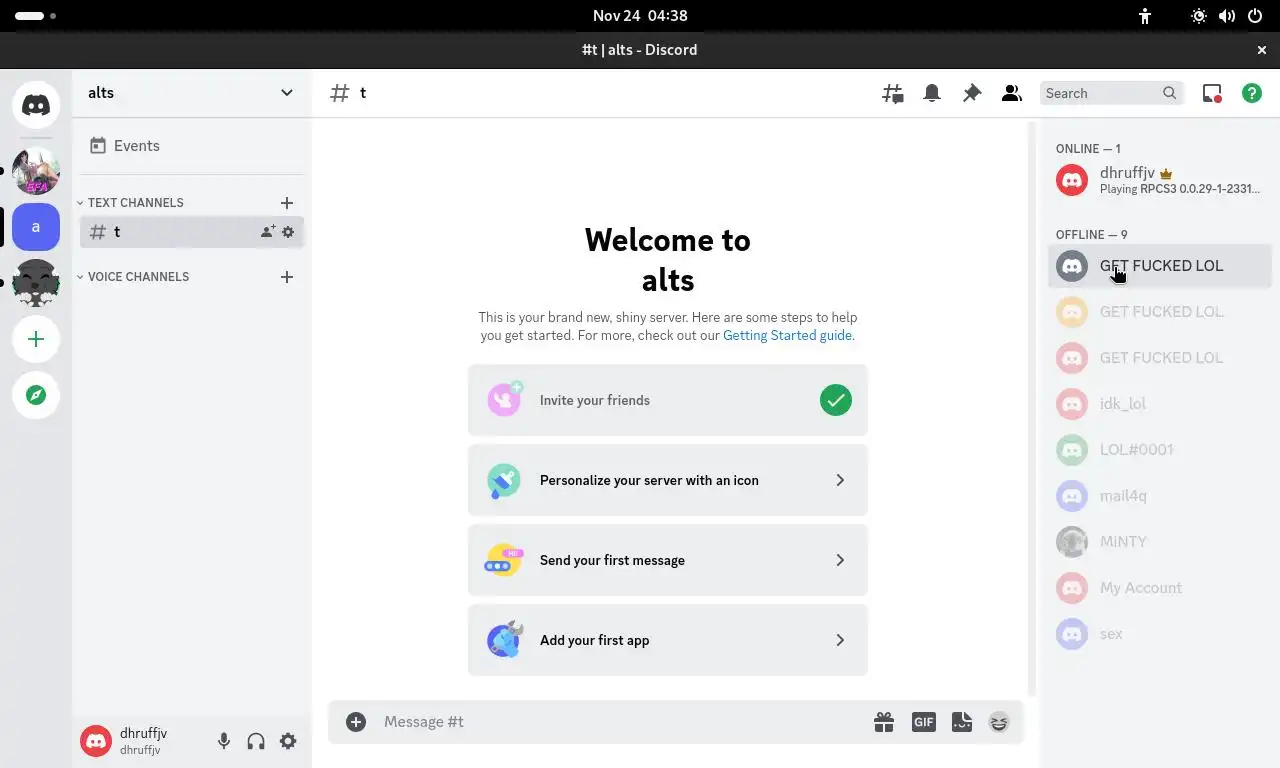Select the first server with anime avatar
Screen dimensions: 1280x768
(x=36, y=171)
